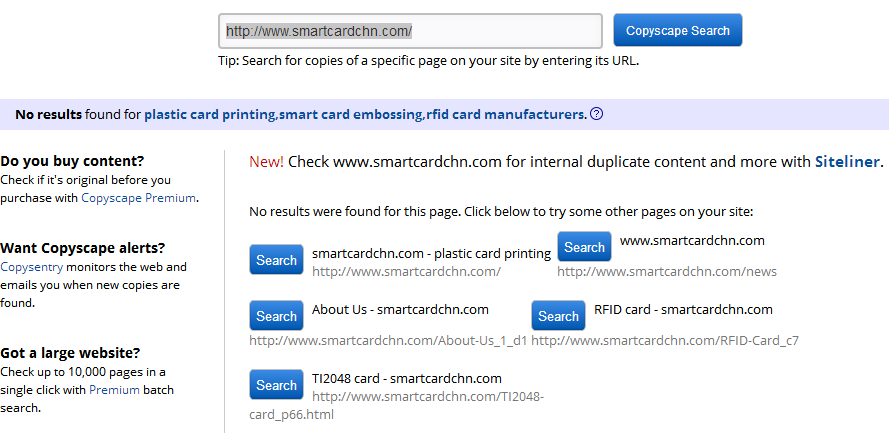Search the www.smartcardchn.com news page

coord(584,246)
